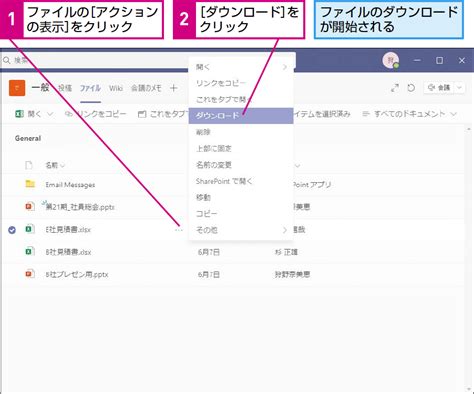
Task: Click 狩野奈美恵 in the B社プレゼン用.pptx row
Action: coord(292,275)
